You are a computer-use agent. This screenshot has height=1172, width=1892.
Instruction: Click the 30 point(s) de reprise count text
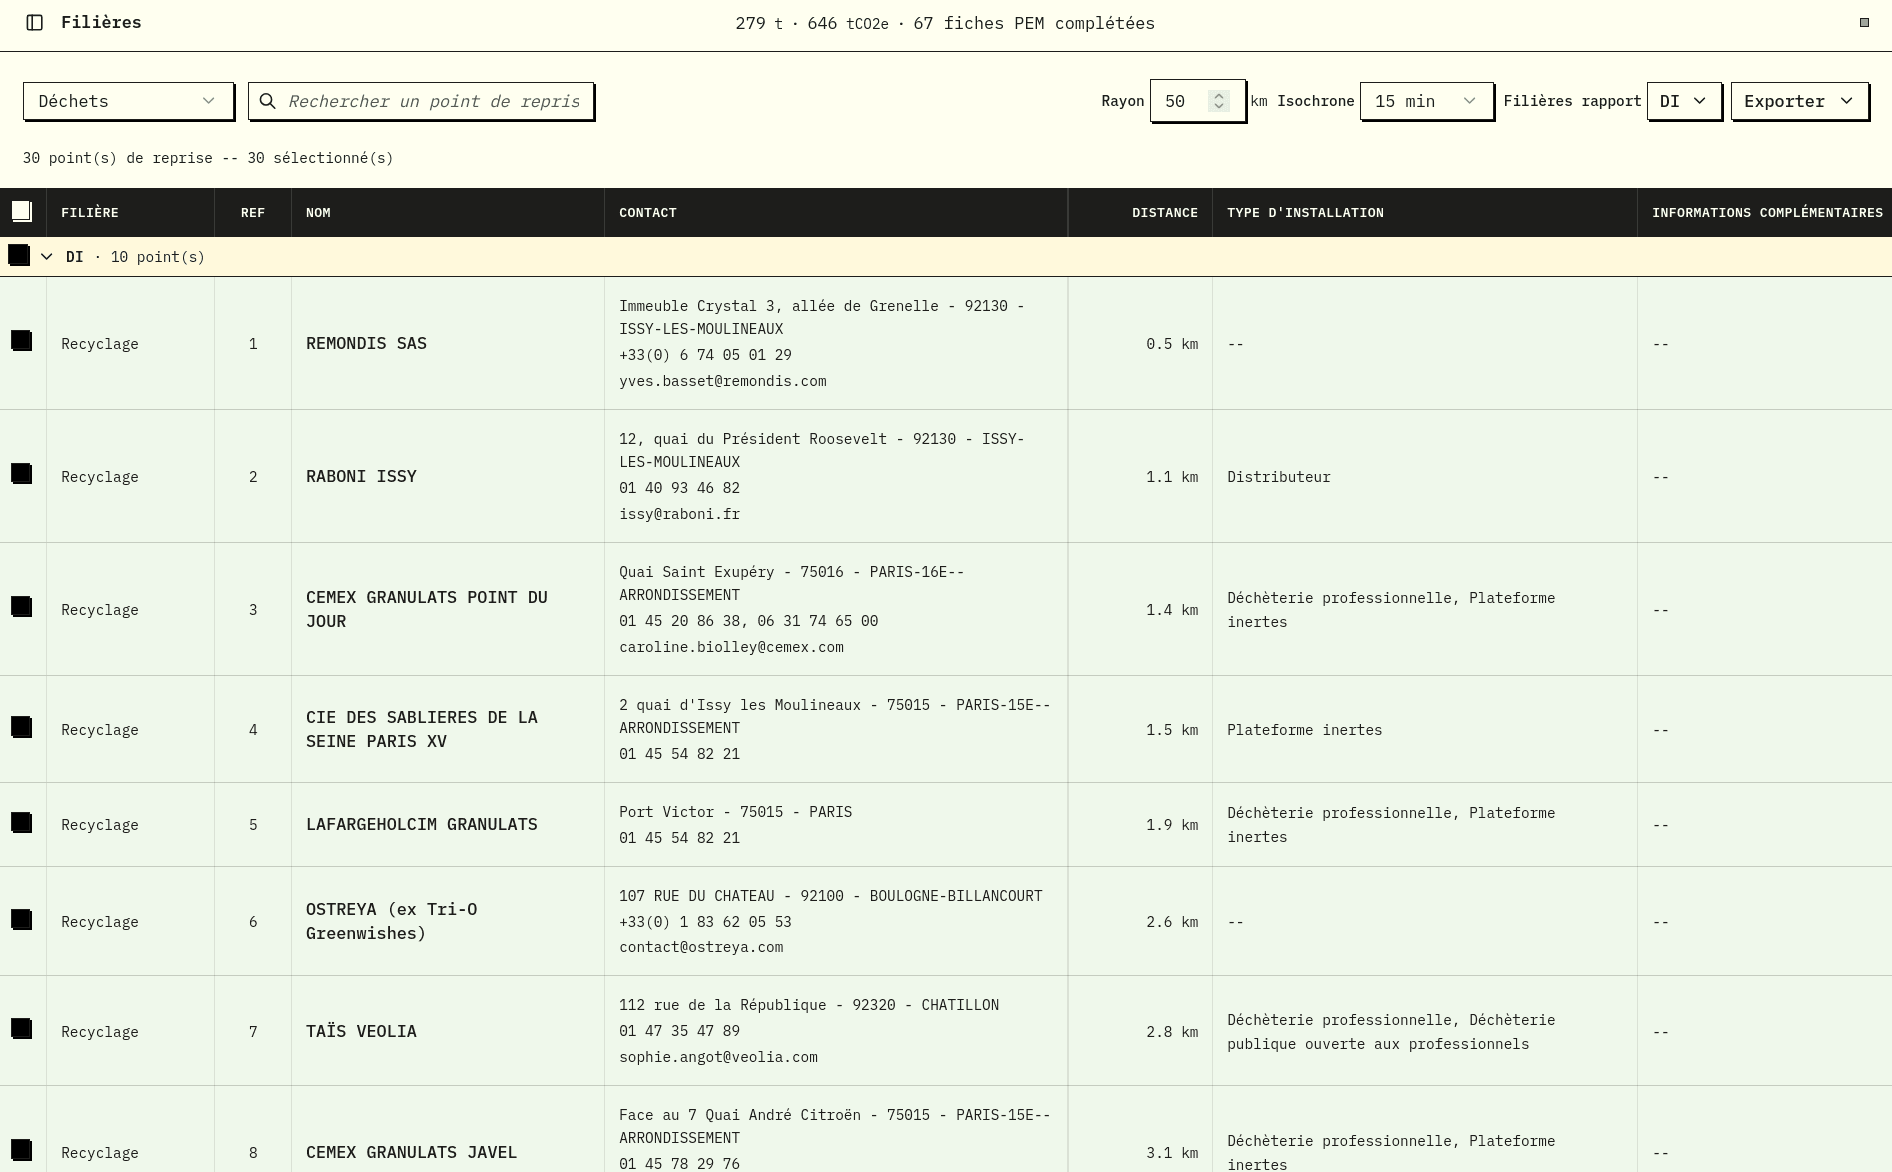[x=208, y=158]
